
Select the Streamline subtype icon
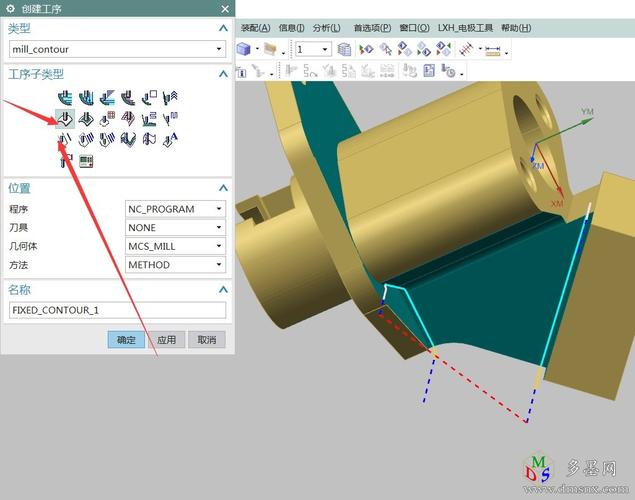[128, 119]
